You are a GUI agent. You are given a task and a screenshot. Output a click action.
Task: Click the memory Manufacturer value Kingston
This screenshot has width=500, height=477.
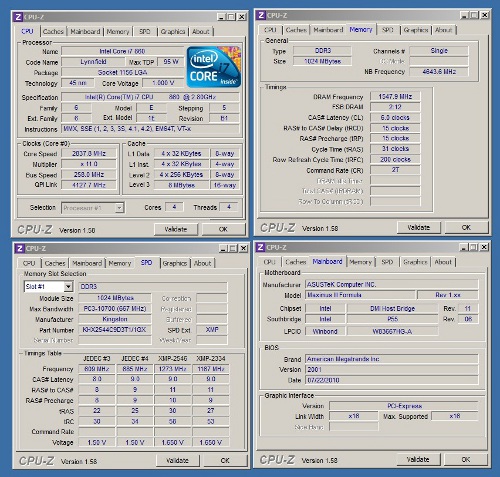tap(115, 319)
